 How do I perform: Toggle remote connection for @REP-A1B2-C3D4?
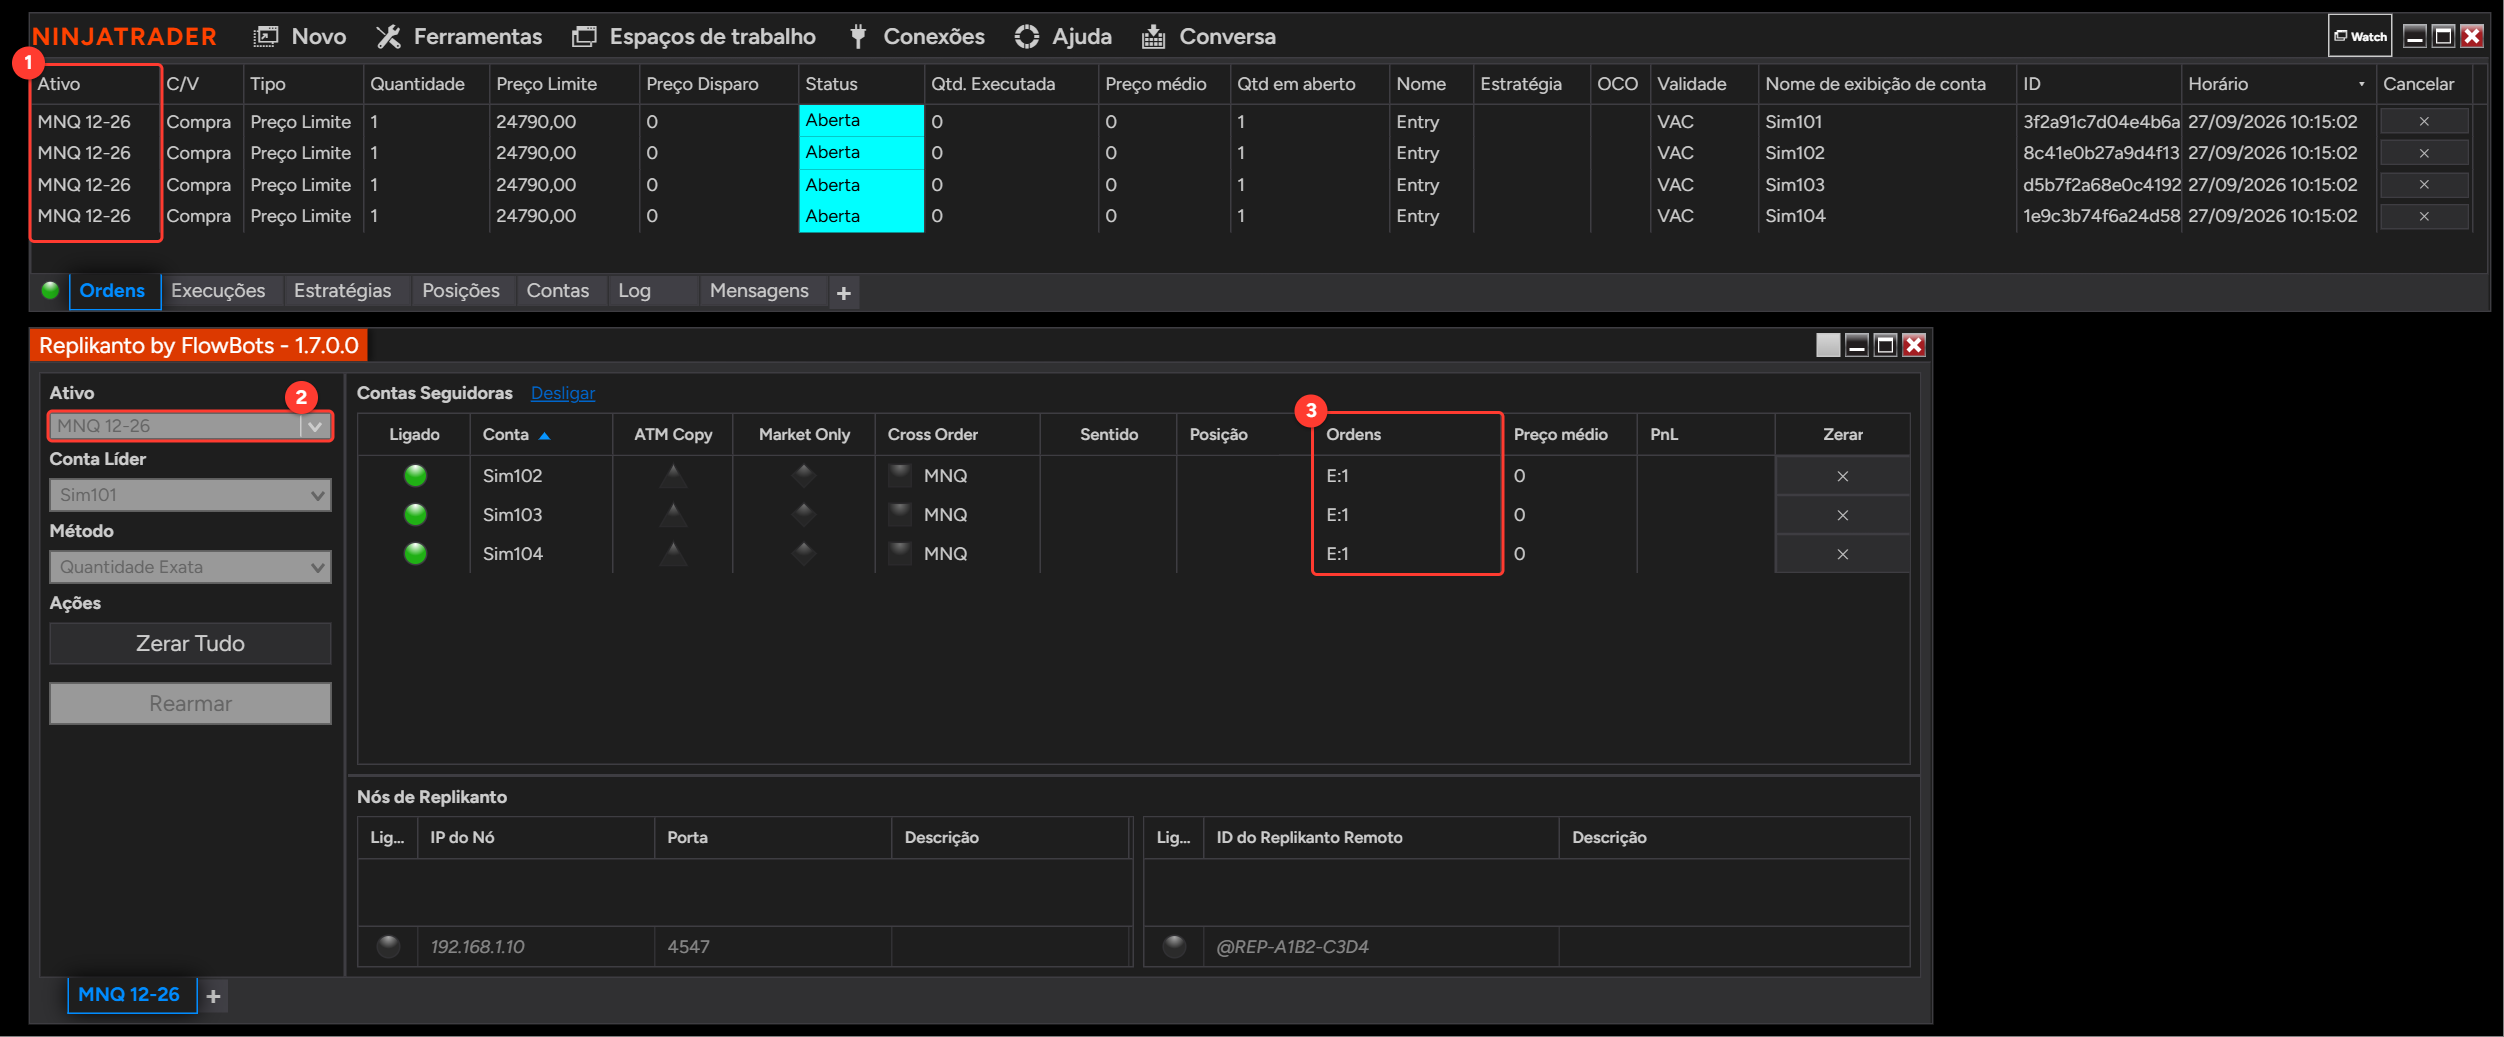(1174, 946)
